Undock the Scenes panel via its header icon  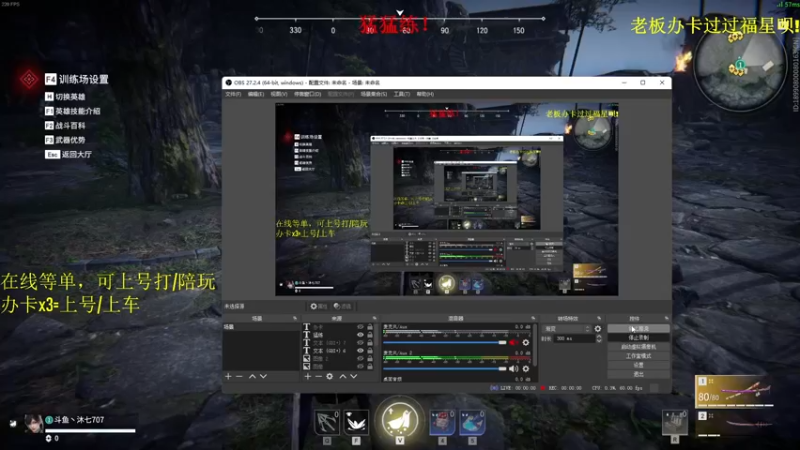tap(294, 318)
